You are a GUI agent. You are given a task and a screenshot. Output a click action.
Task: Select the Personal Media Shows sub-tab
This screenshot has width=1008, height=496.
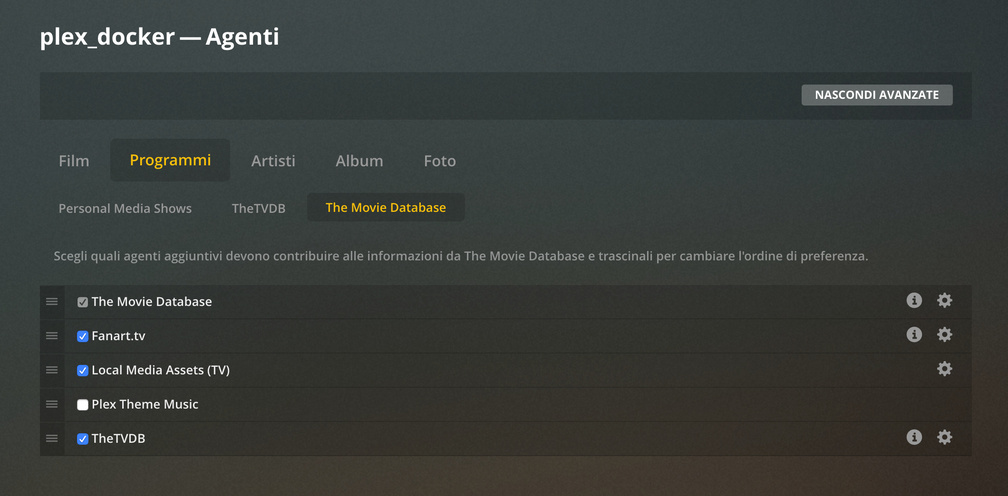point(125,208)
